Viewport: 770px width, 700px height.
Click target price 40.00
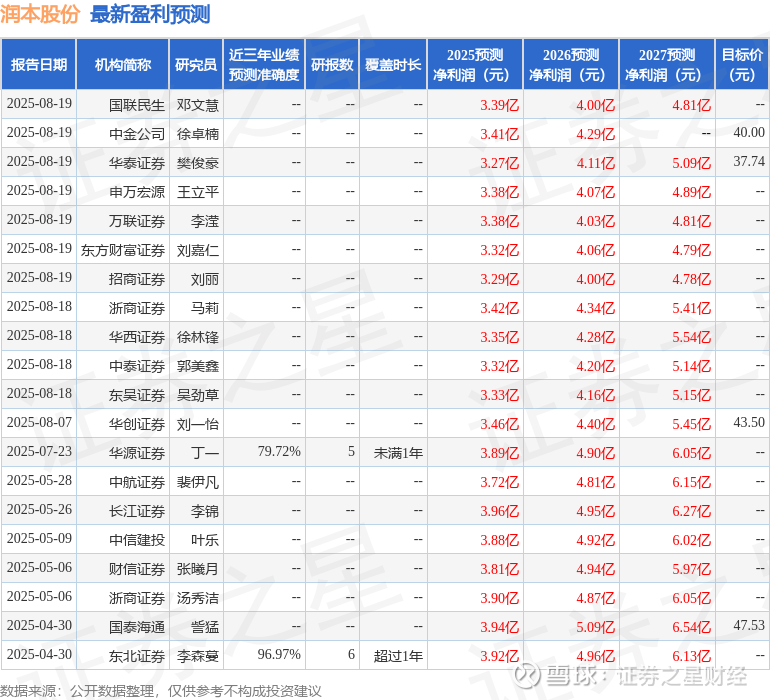(x=749, y=132)
